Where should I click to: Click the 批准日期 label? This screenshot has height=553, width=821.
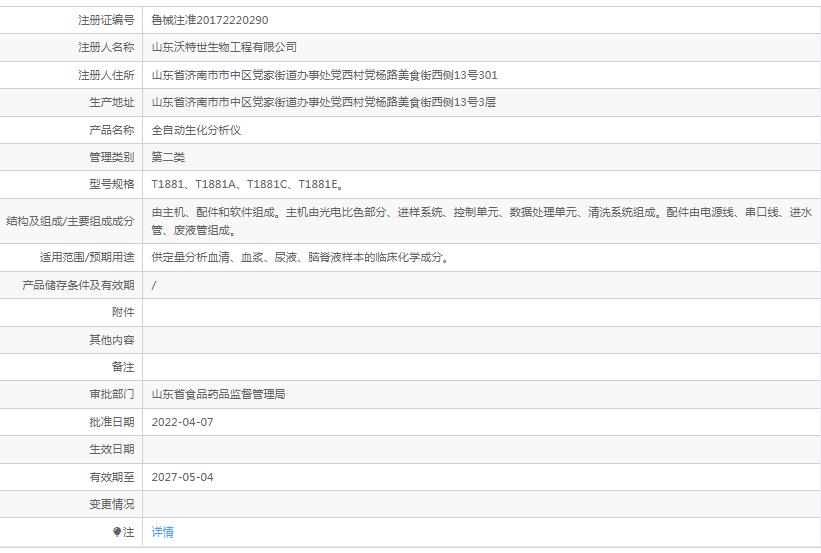pos(112,422)
